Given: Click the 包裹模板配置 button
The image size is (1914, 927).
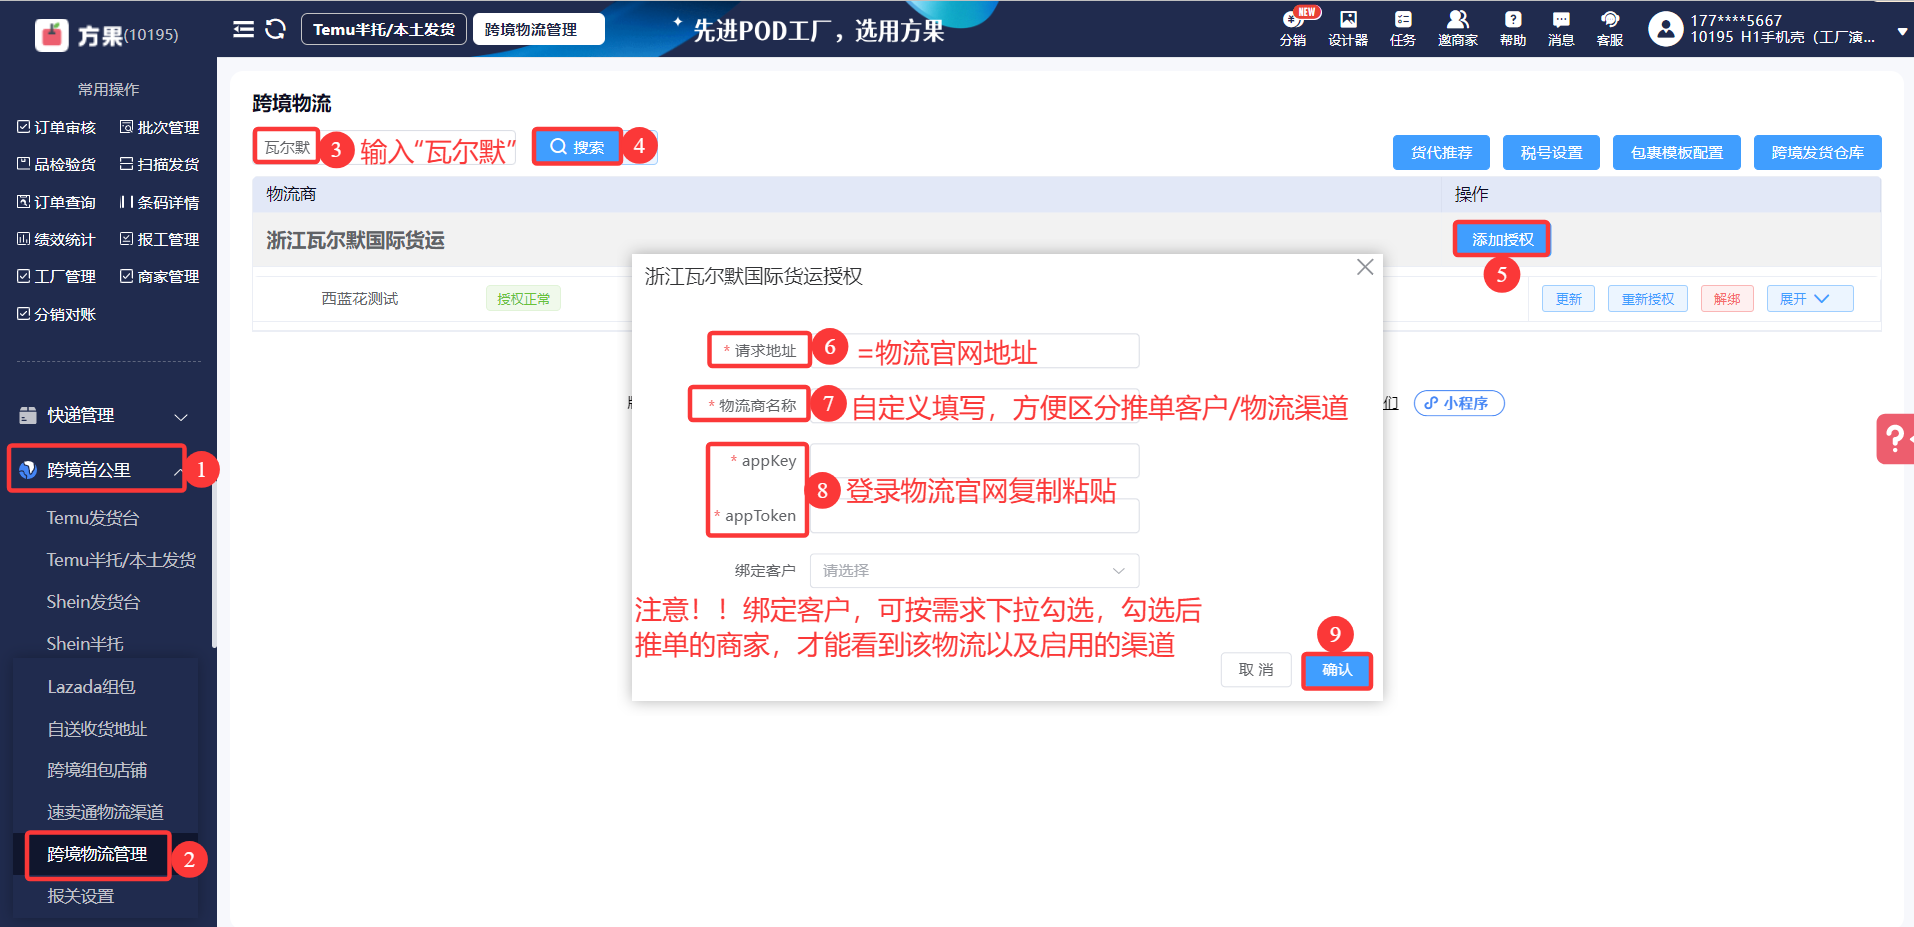Looking at the screenshot, I should point(1677,152).
